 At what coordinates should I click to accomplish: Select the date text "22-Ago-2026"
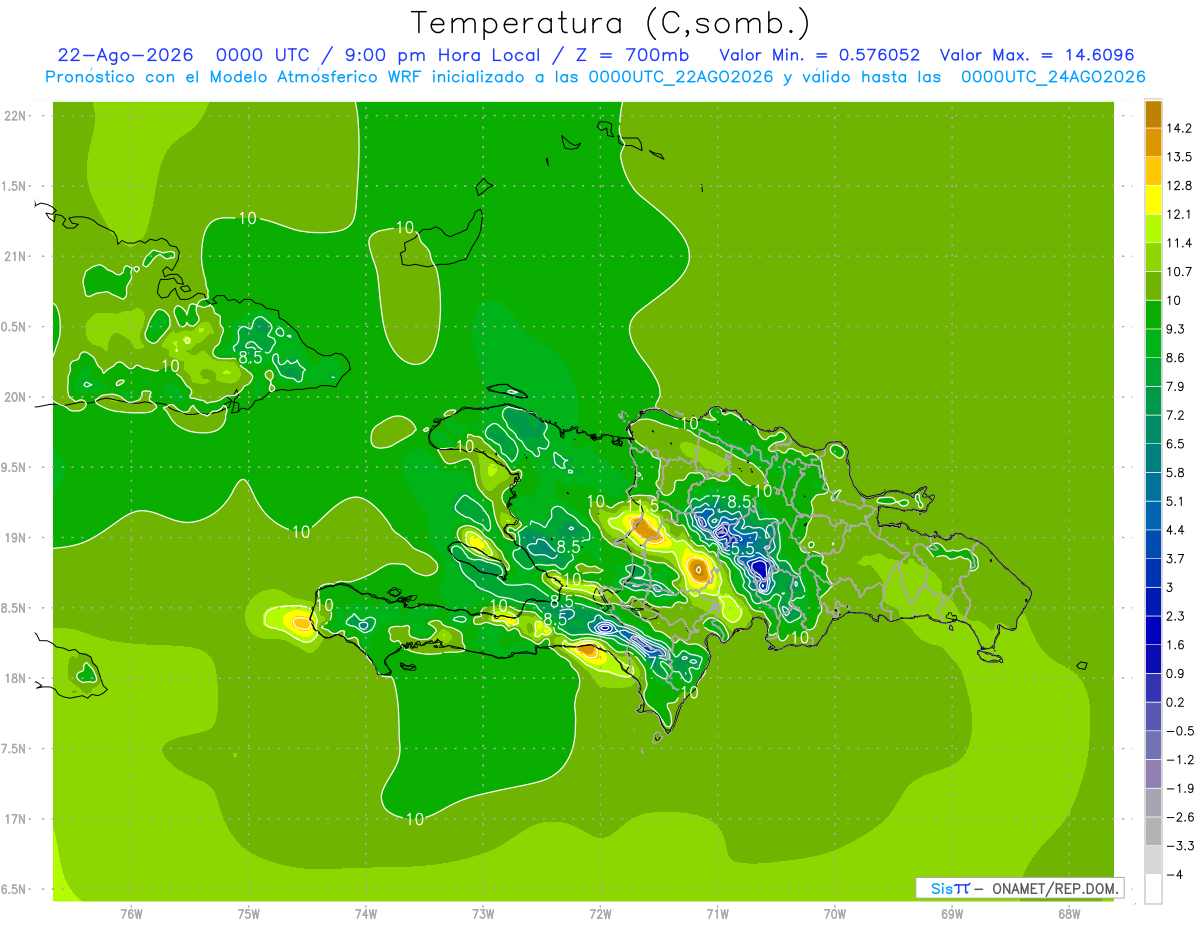(125, 55)
